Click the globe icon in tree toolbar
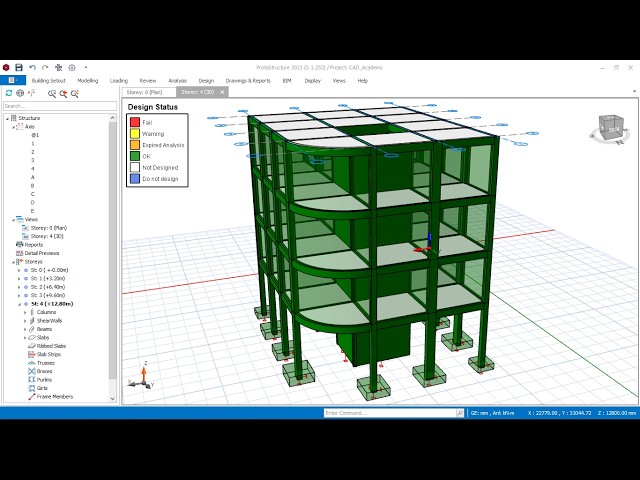 [x=20, y=93]
